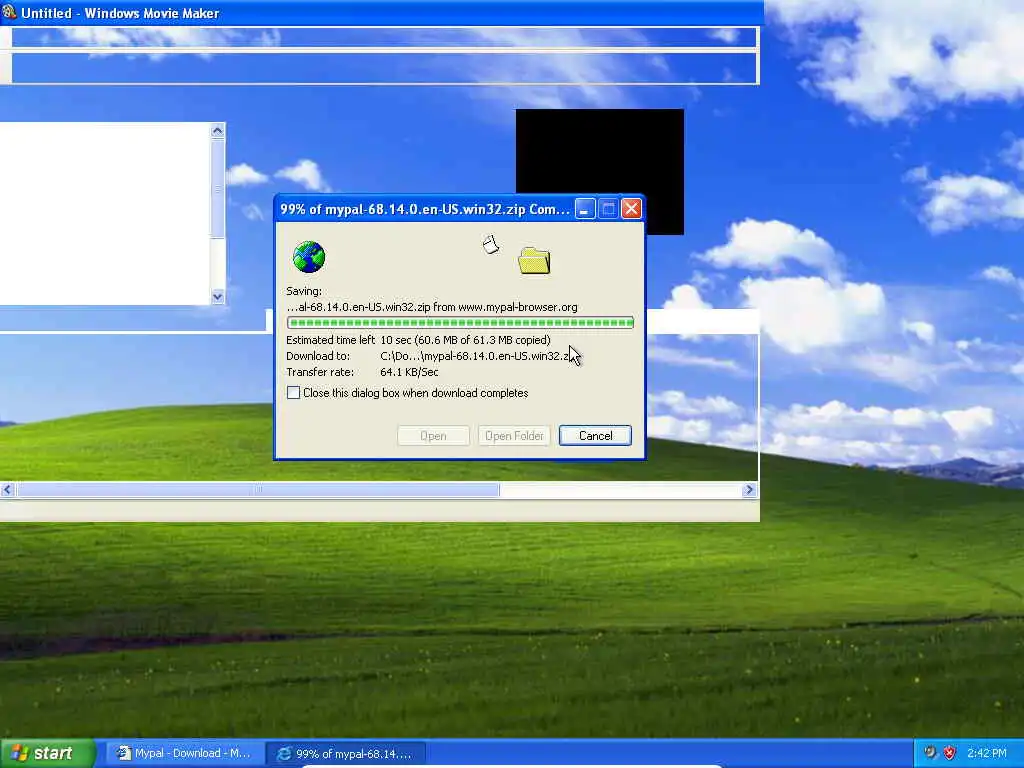The width and height of the screenshot is (1024, 768).
Task: Close the download dialog window
Action: pyautogui.click(x=631, y=209)
